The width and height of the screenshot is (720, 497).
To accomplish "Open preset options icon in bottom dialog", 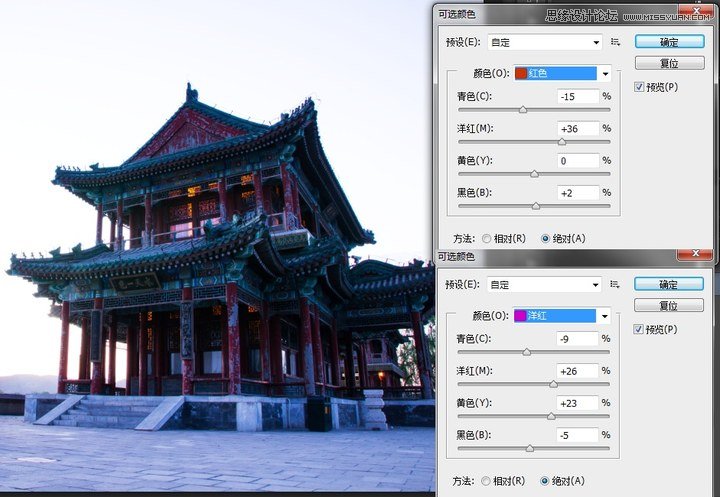I will click(x=616, y=284).
